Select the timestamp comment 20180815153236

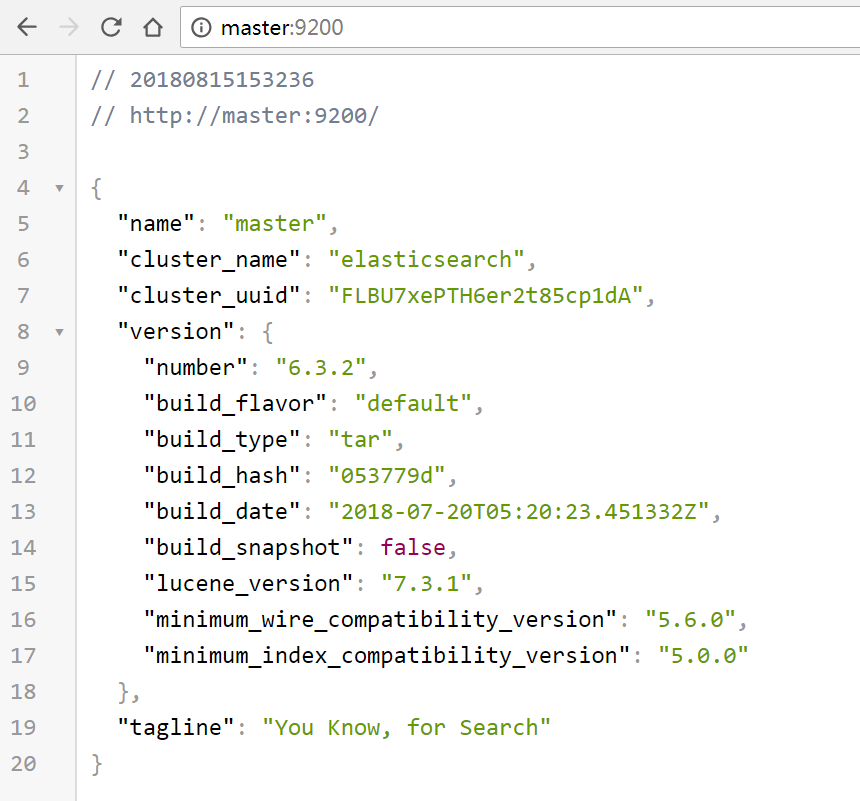[x=222, y=80]
